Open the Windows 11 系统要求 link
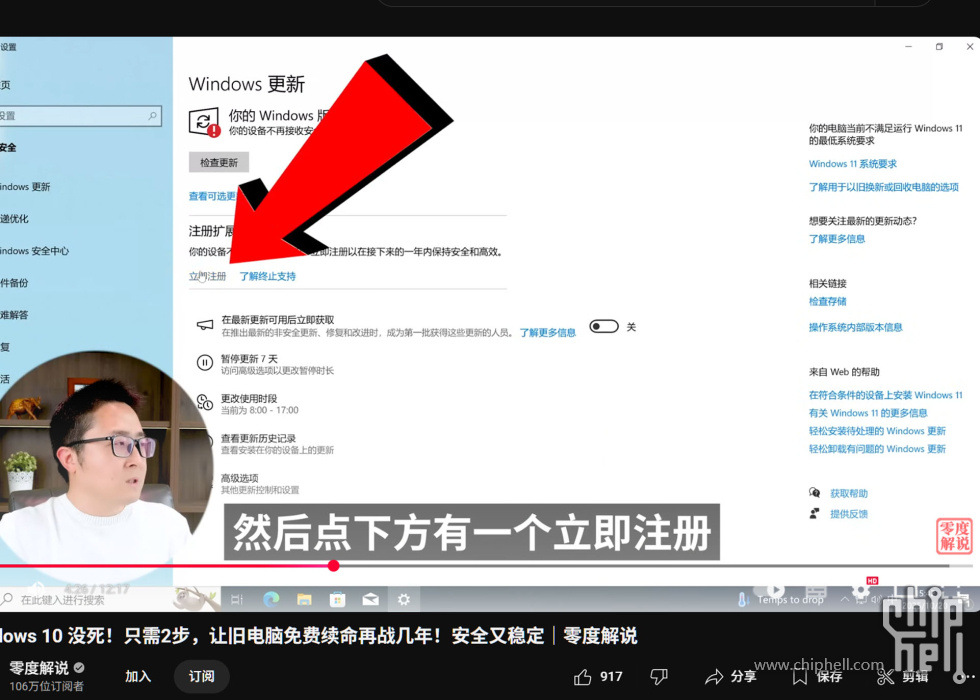The height and width of the screenshot is (700, 980). (852, 164)
